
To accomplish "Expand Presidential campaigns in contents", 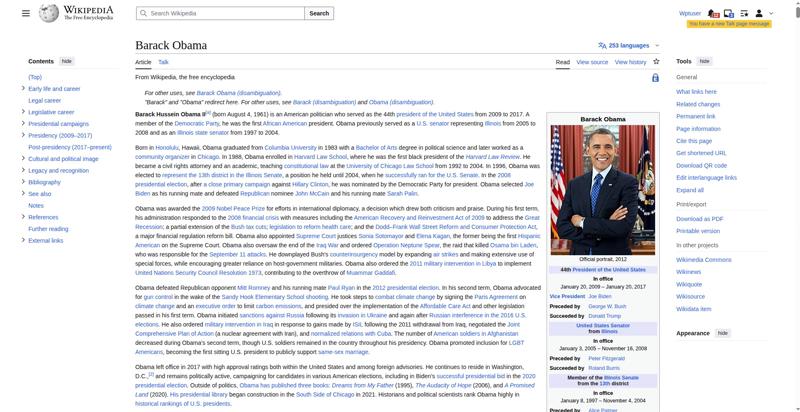I will (23, 123).
